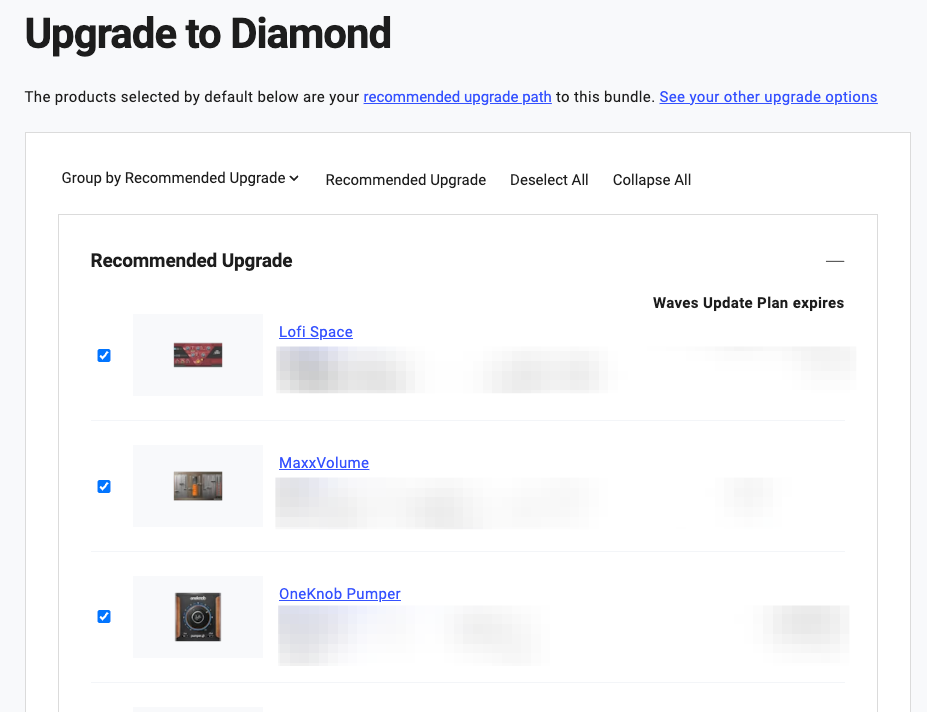This screenshot has width=927, height=712.
Task: Click Deselect All
Action: pos(549,180)
